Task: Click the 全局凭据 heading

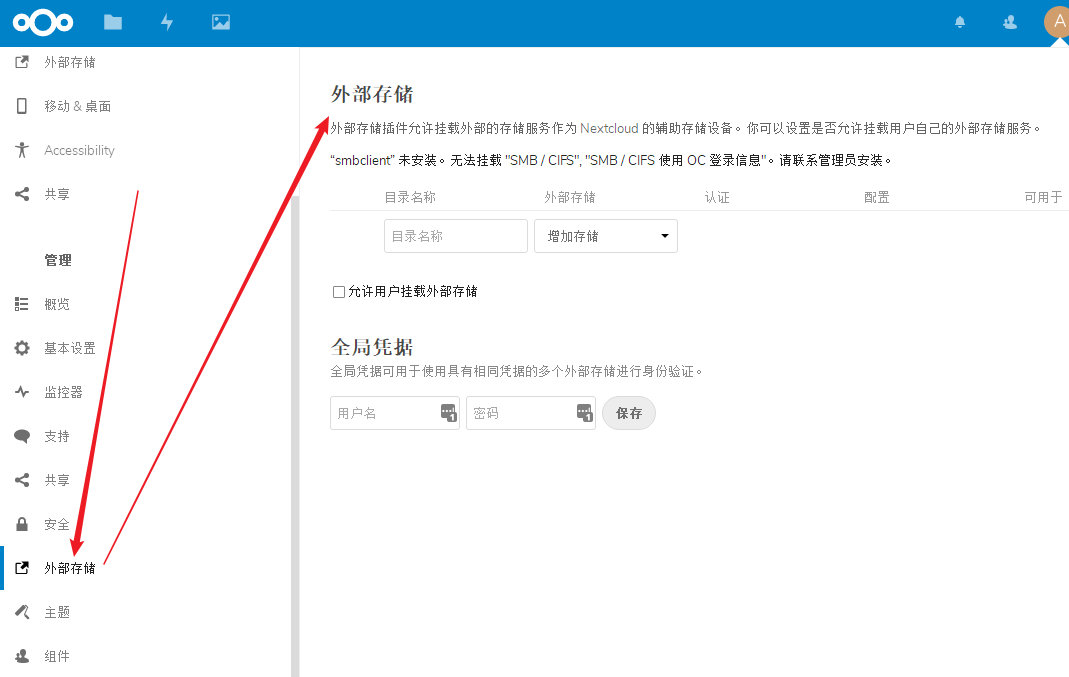Action: [372, 347]
